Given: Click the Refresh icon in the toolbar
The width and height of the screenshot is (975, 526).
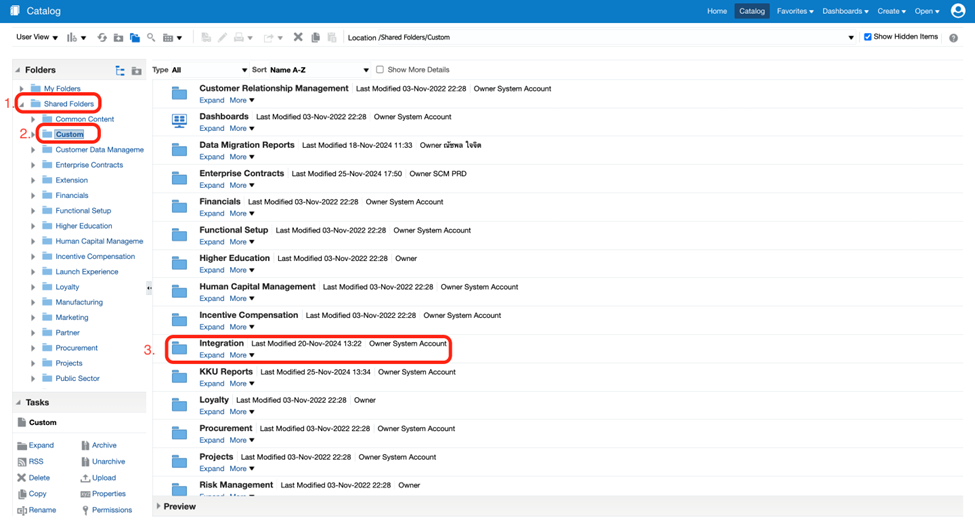Looking at the screenshot, I should (x=102, y=38).
